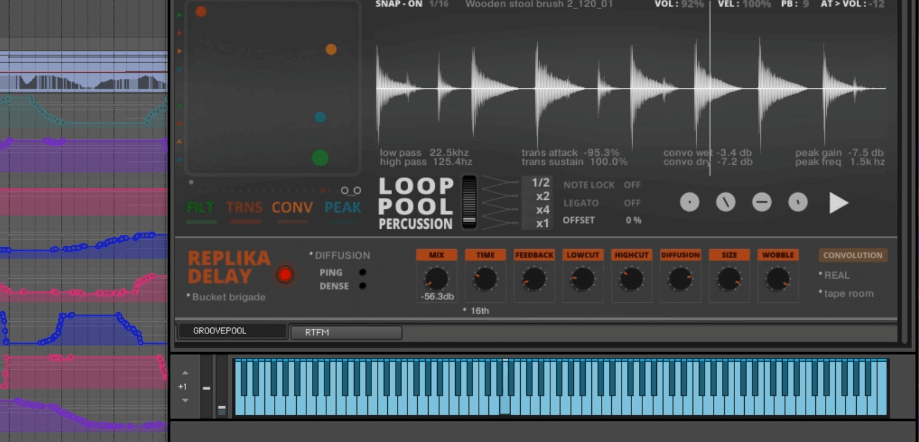
Task: Click the mod wheel strip beside keyboard
Action: click(x=222, y=386)
